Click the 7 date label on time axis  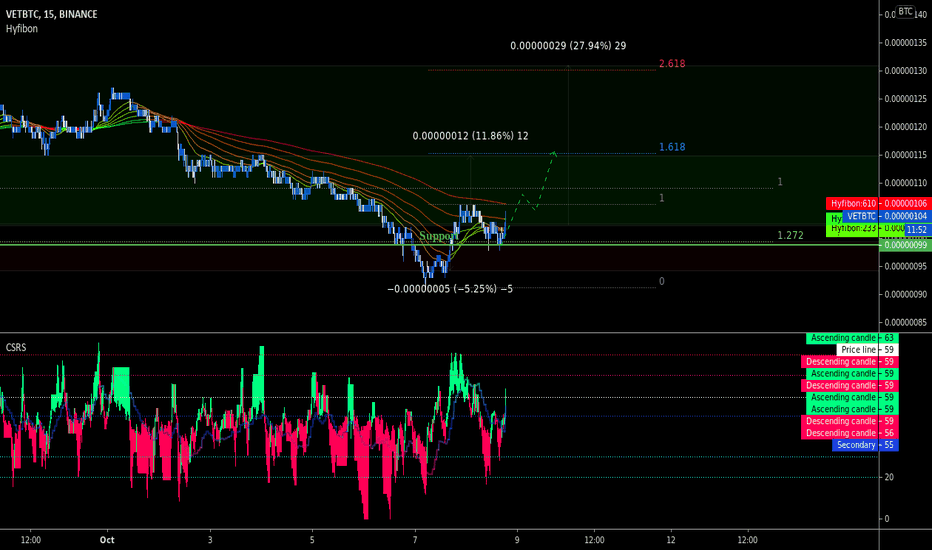[415, 540]
